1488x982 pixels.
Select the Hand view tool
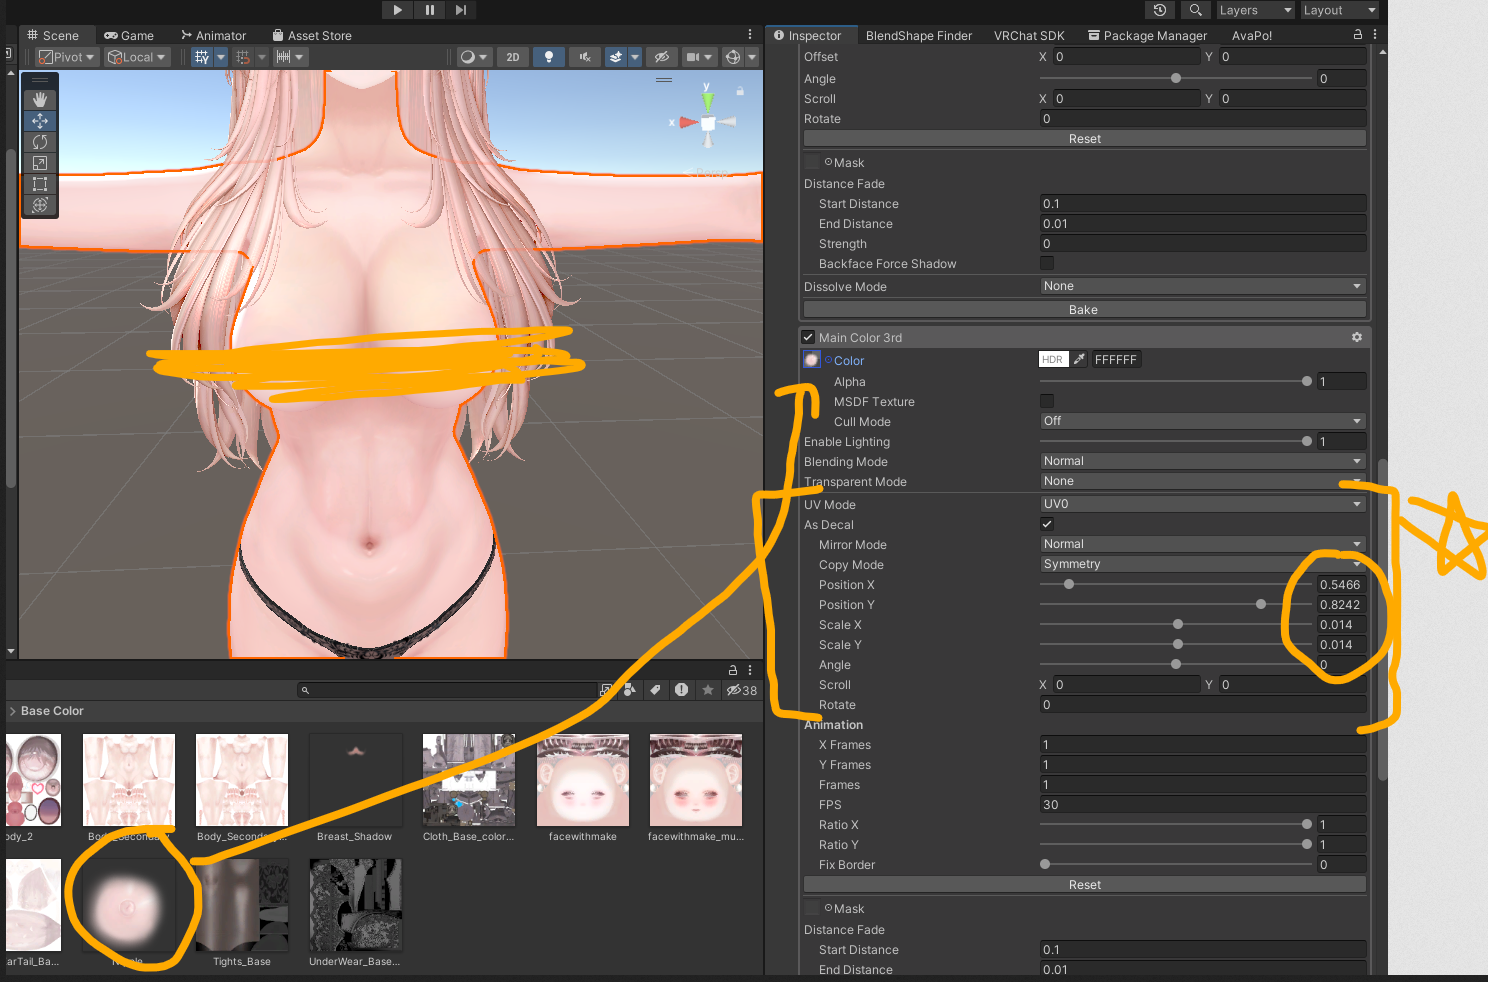40,100
